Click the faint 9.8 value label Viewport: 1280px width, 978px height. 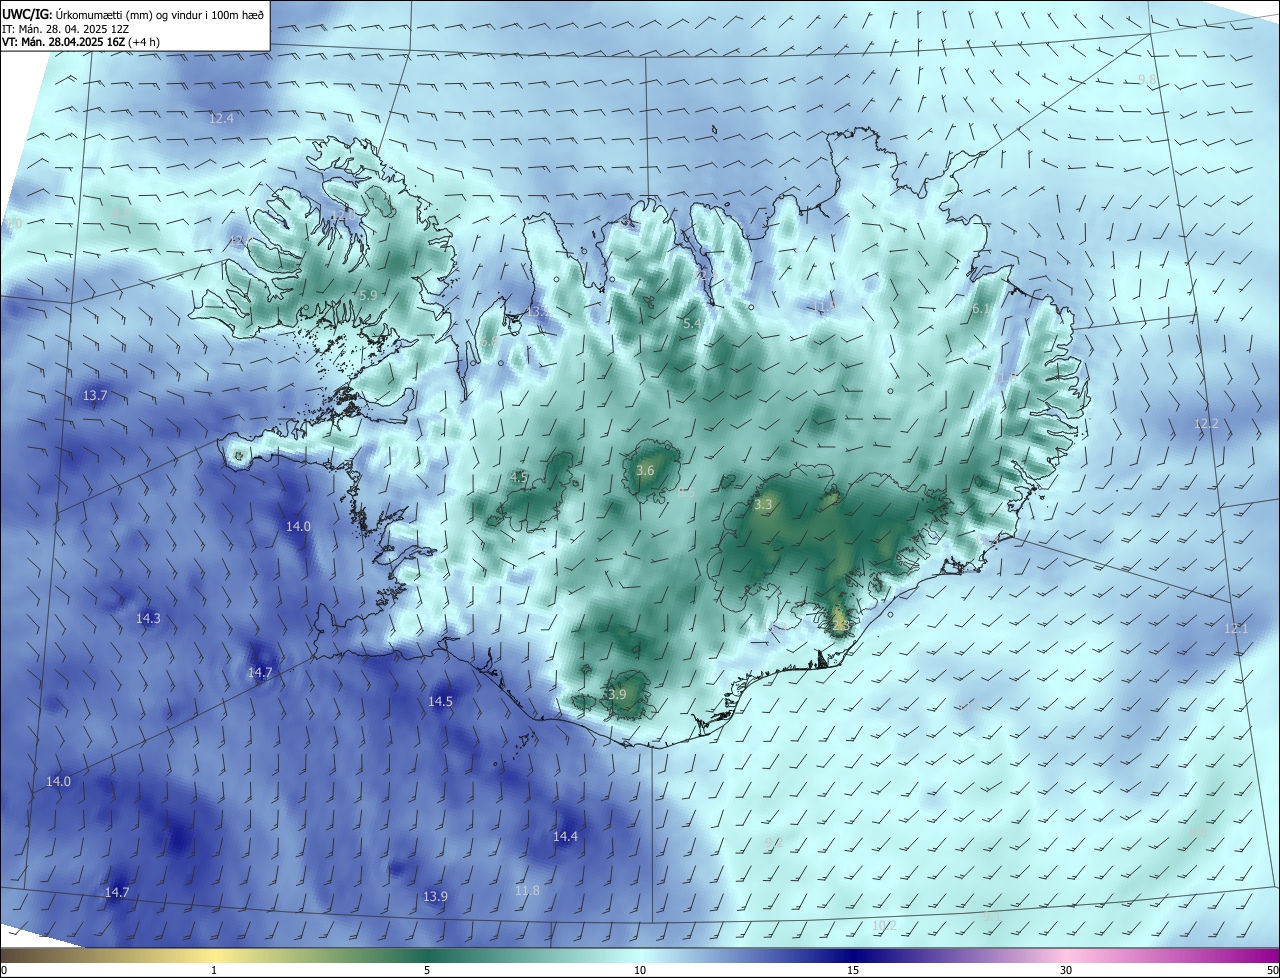point(1147,79)
